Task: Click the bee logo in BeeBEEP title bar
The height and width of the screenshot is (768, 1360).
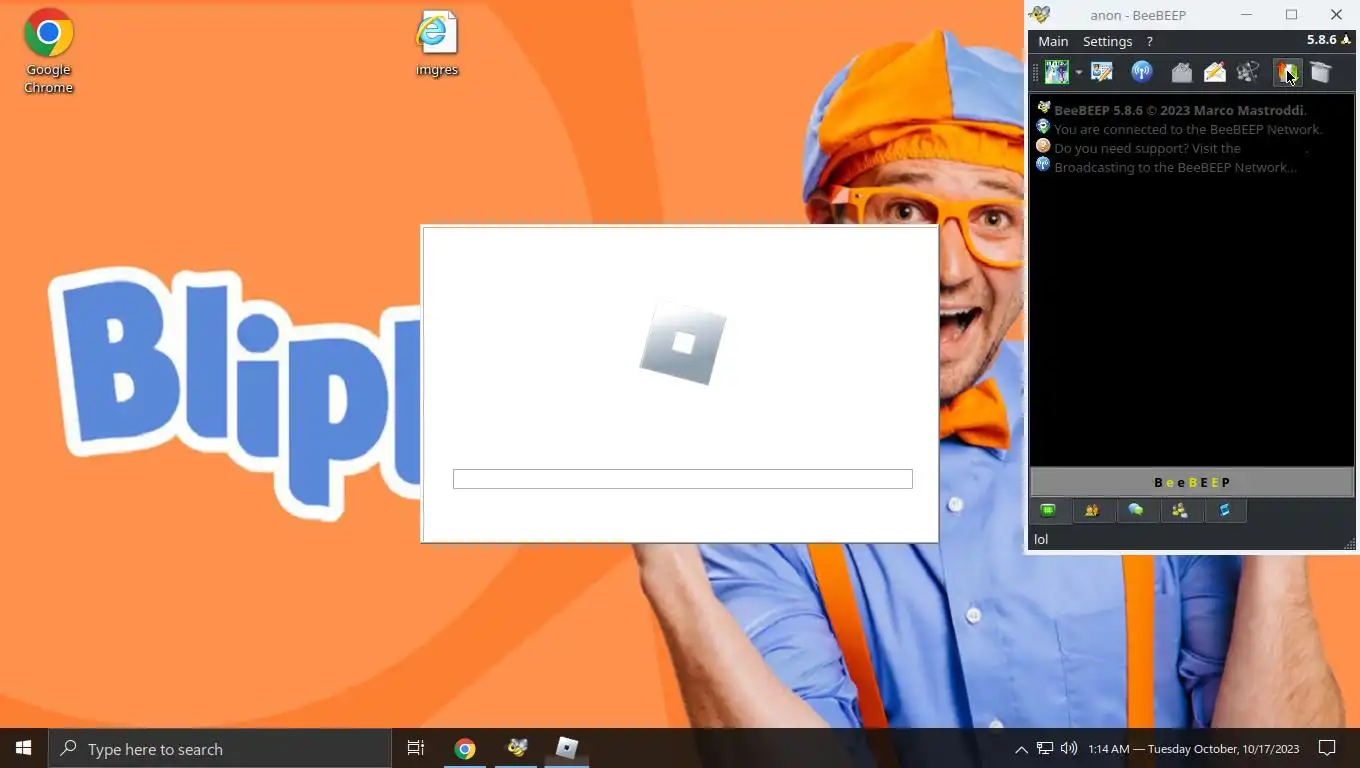Action: click(1040, 14)
